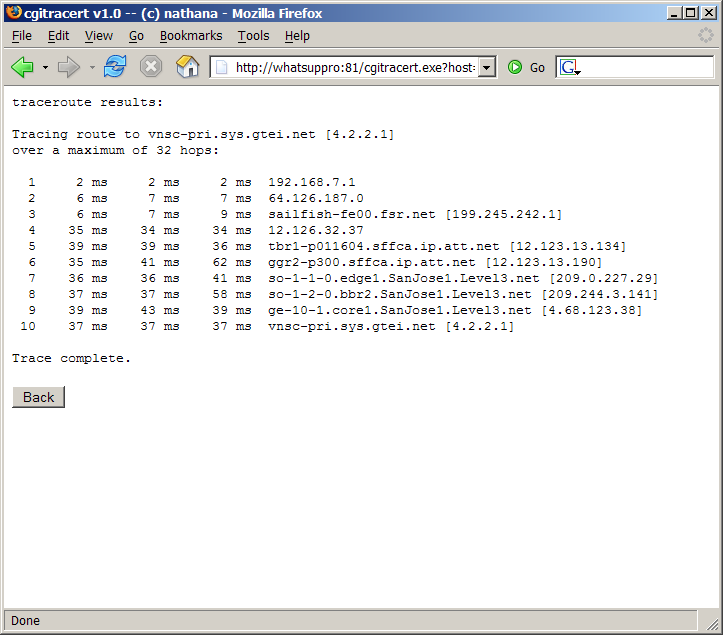723x635 pixels.
Task: Open the File menu
Action: click(22, 36)
